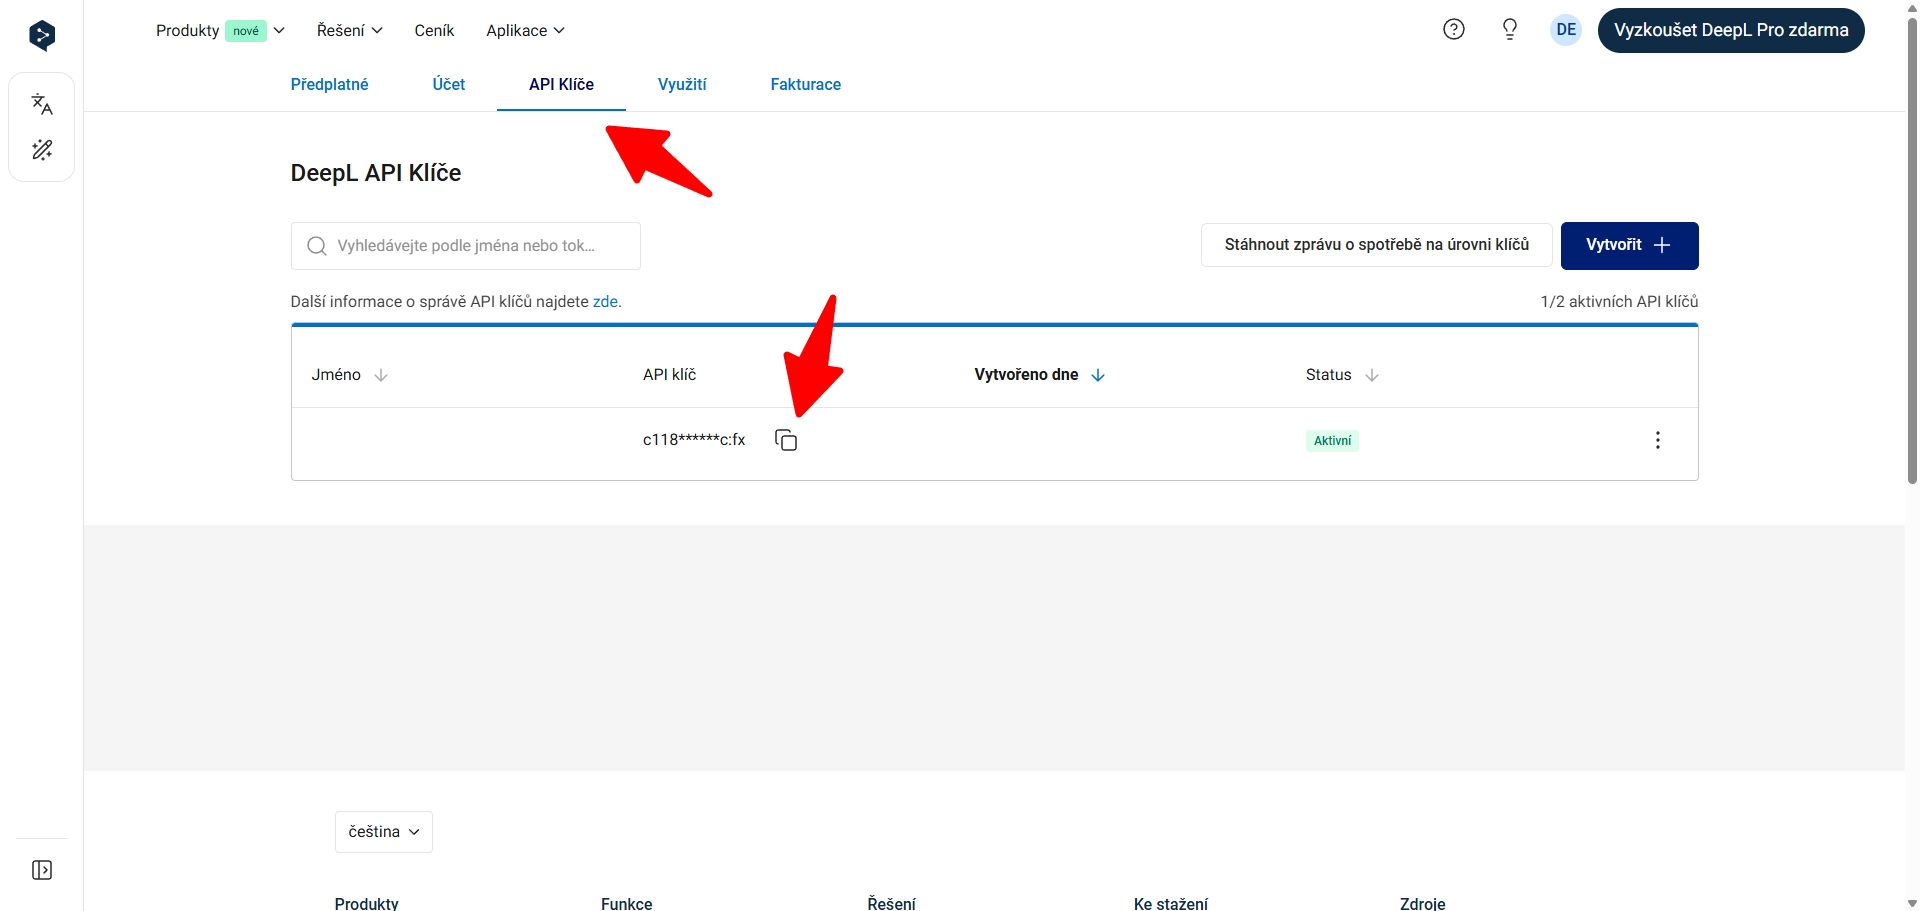Switch to the Fakturace tab

pos(806,84)
